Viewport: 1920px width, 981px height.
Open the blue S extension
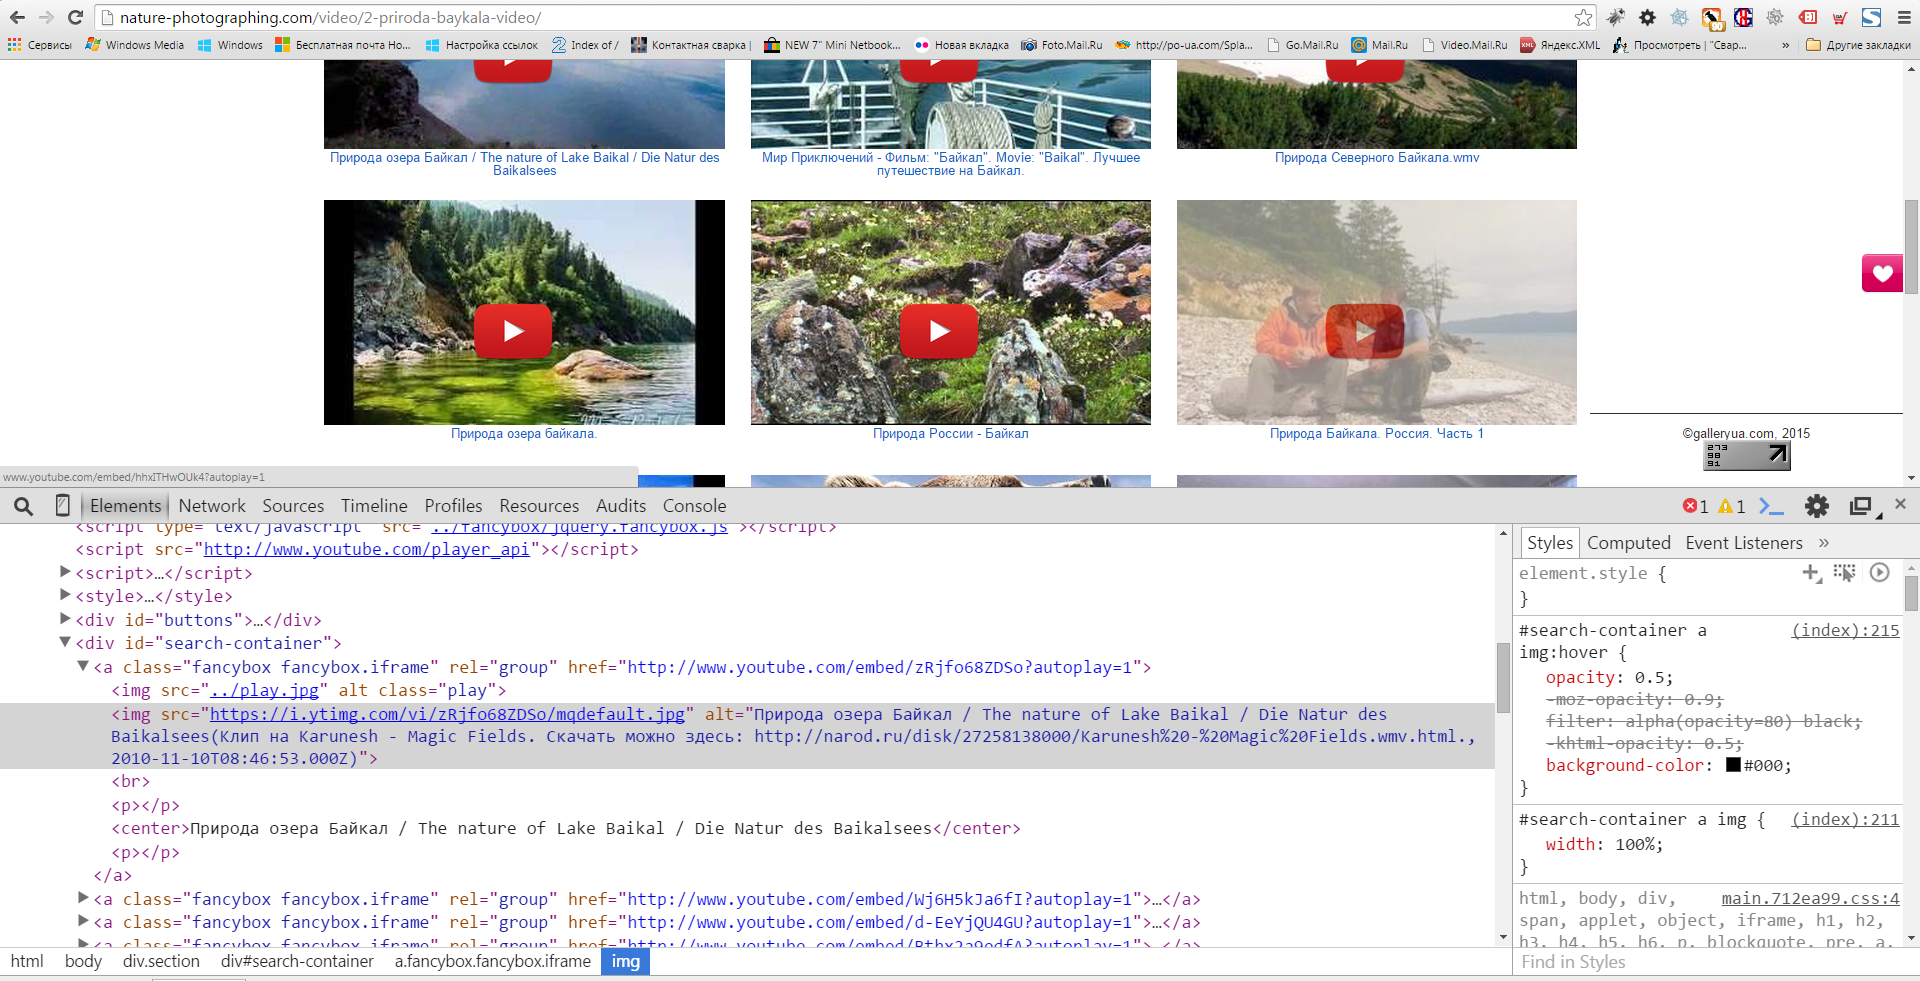pos(1871,17)
